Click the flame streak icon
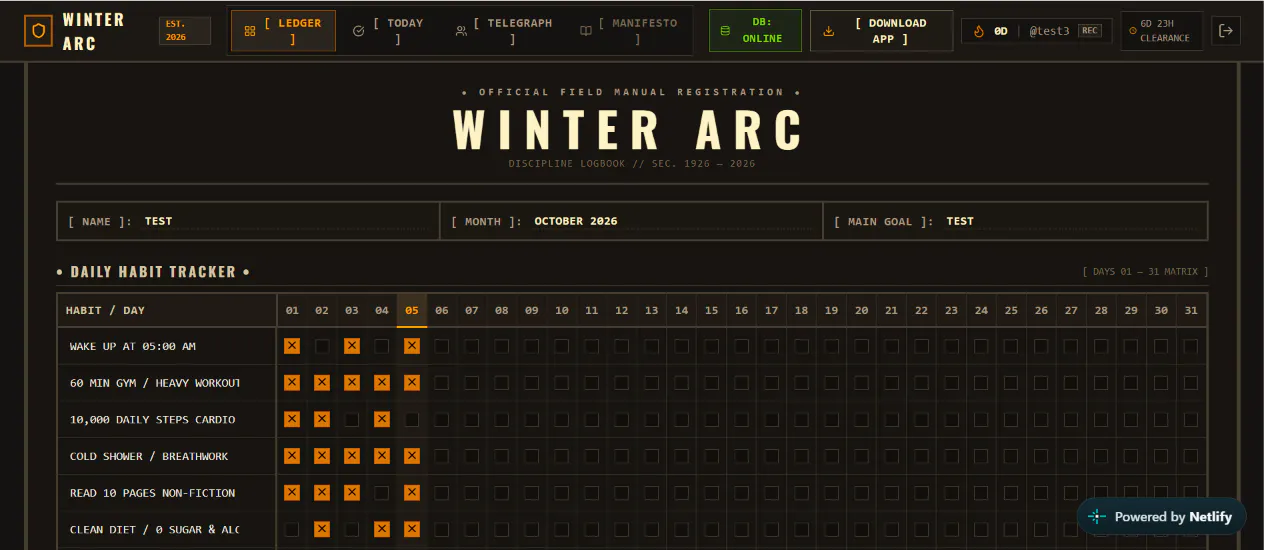The width and height of the screenshot is (1264, 550). coord(979,31)
